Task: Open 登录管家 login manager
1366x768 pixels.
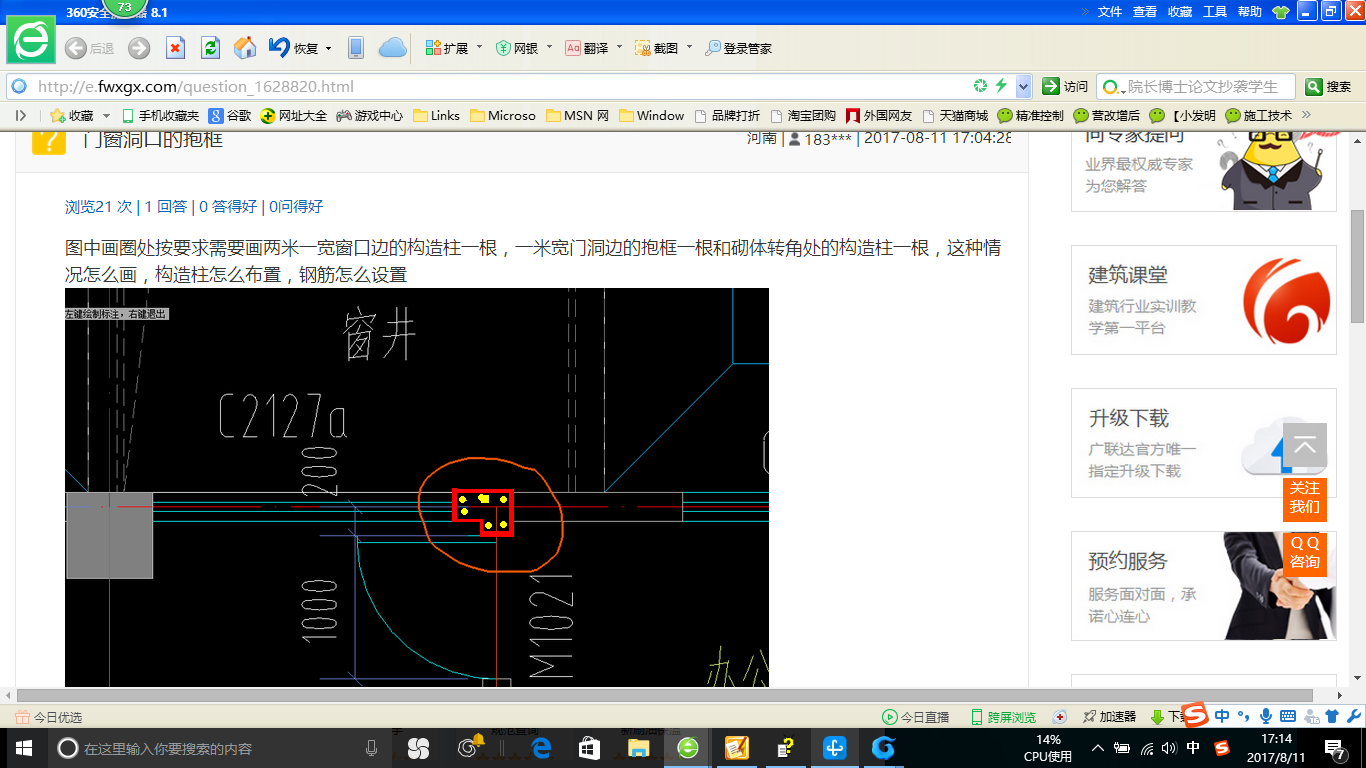Action: pyautogui.click(x=738, y=48)
